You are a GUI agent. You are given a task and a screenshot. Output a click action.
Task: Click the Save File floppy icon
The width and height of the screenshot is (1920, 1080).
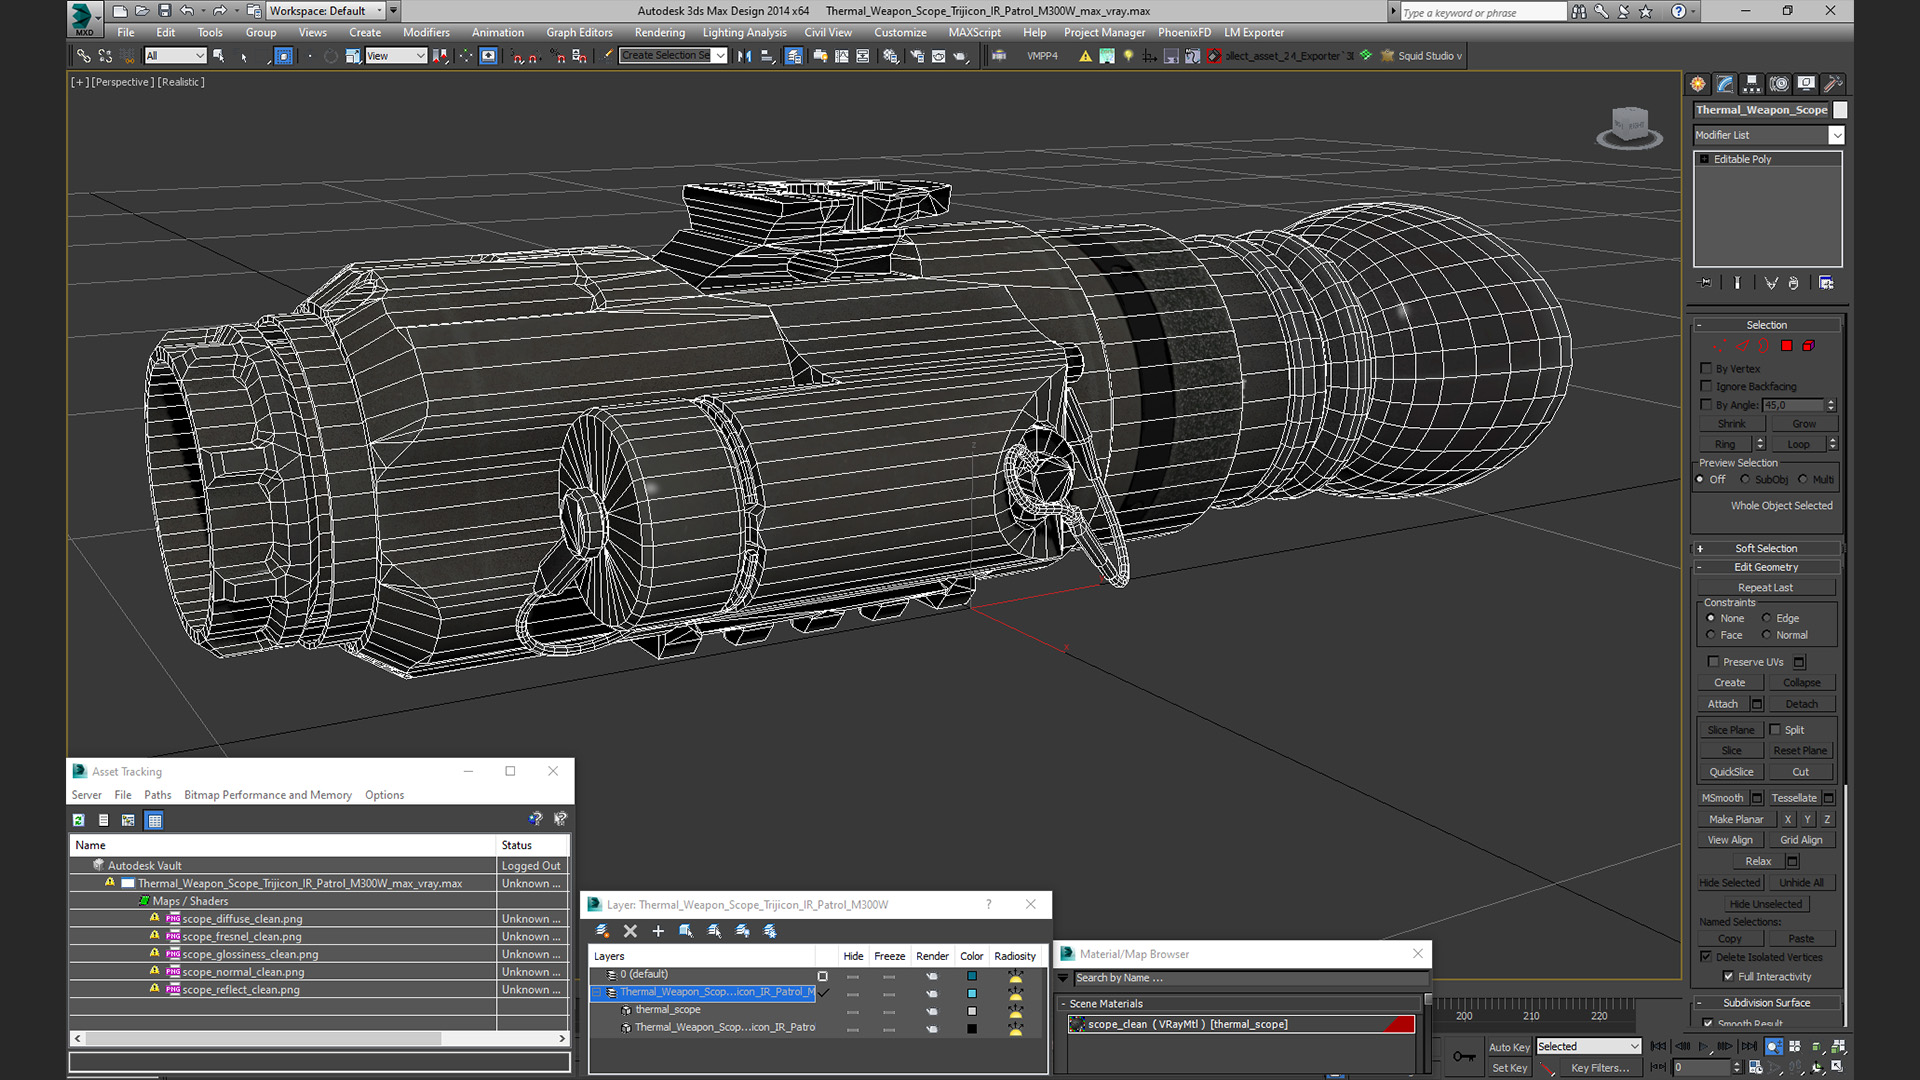pos(165,11)
